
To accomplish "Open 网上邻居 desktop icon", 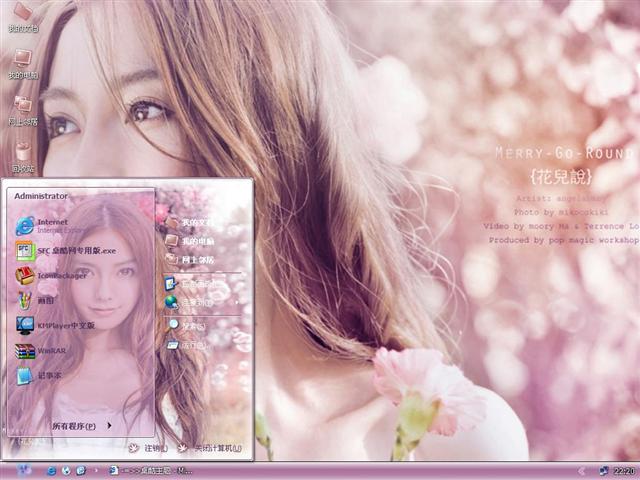I will [22, 110].
